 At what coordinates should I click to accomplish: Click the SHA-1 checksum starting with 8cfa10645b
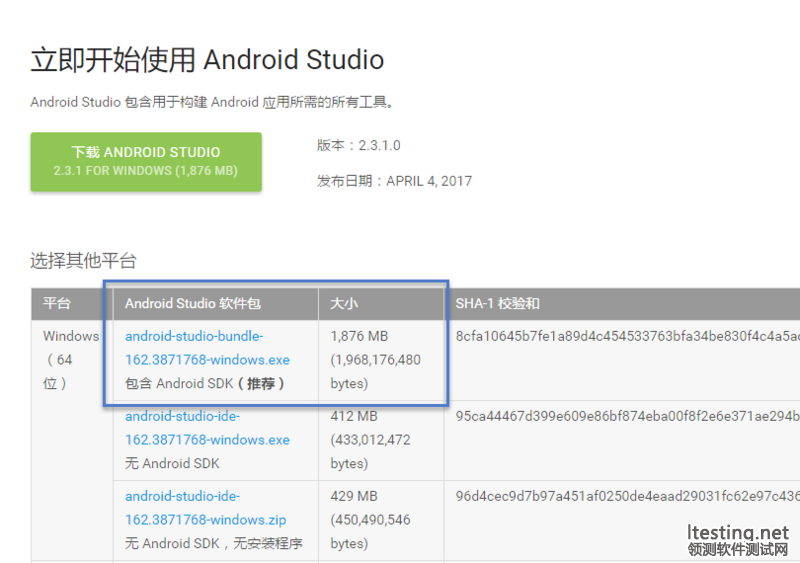(628, 336)
